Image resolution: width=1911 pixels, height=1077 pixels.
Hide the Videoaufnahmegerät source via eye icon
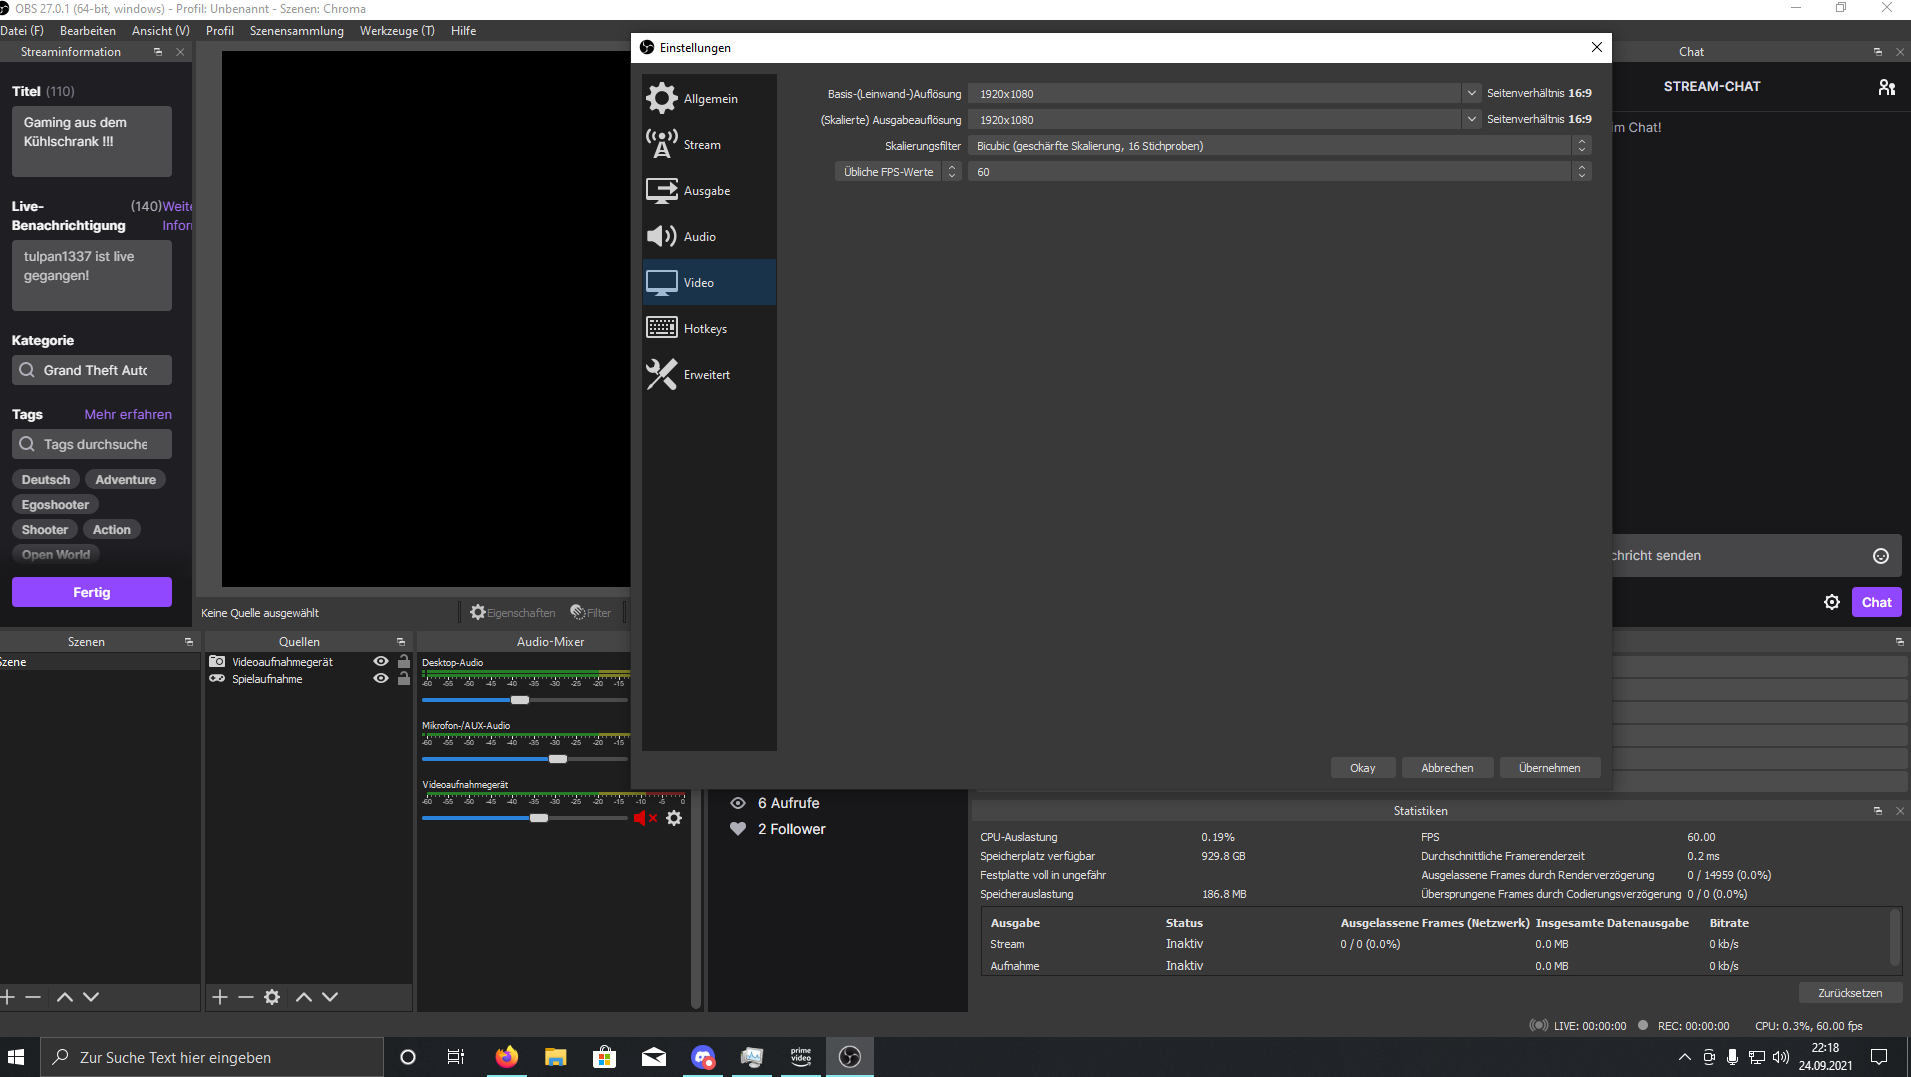point(380,661)
